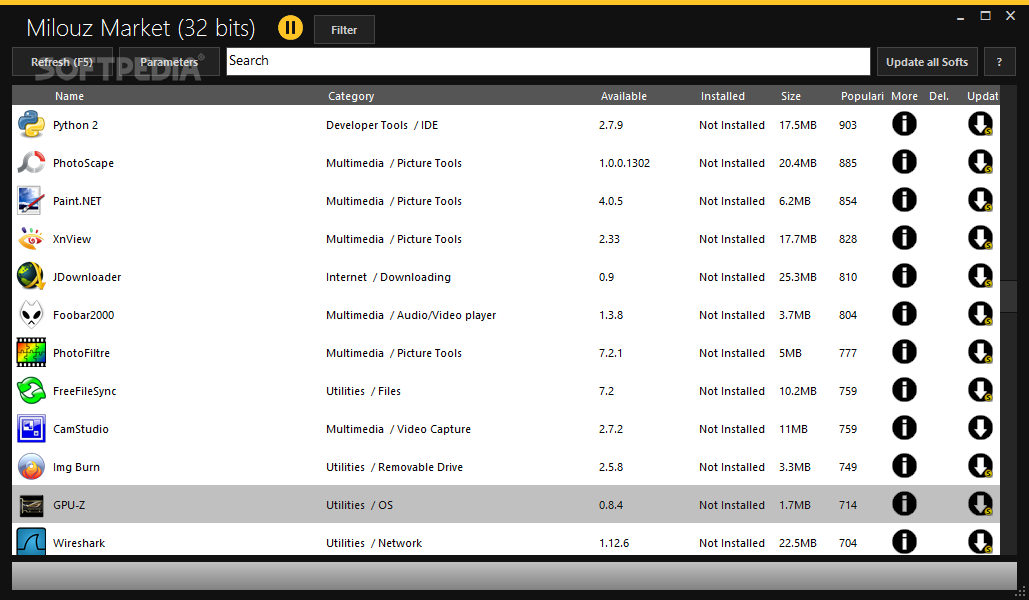This screenshot has height=600, width=1029.
Task: Click Img Burn download icon
Action: (980, 467)
